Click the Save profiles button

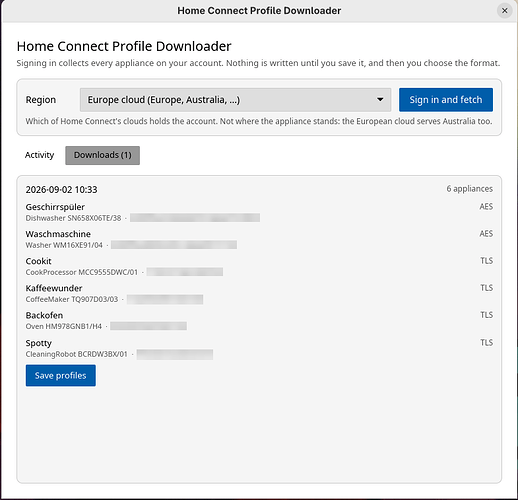click(61, 375)
